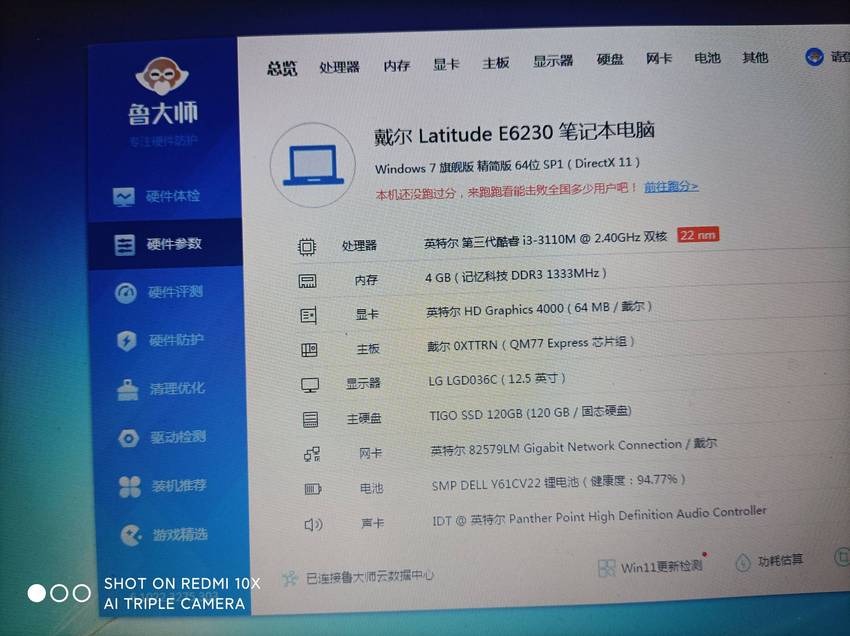Open 功耗估算 button
Image resolution: width=850 pixels, height=636 pixels.
[x=769, y=561]
